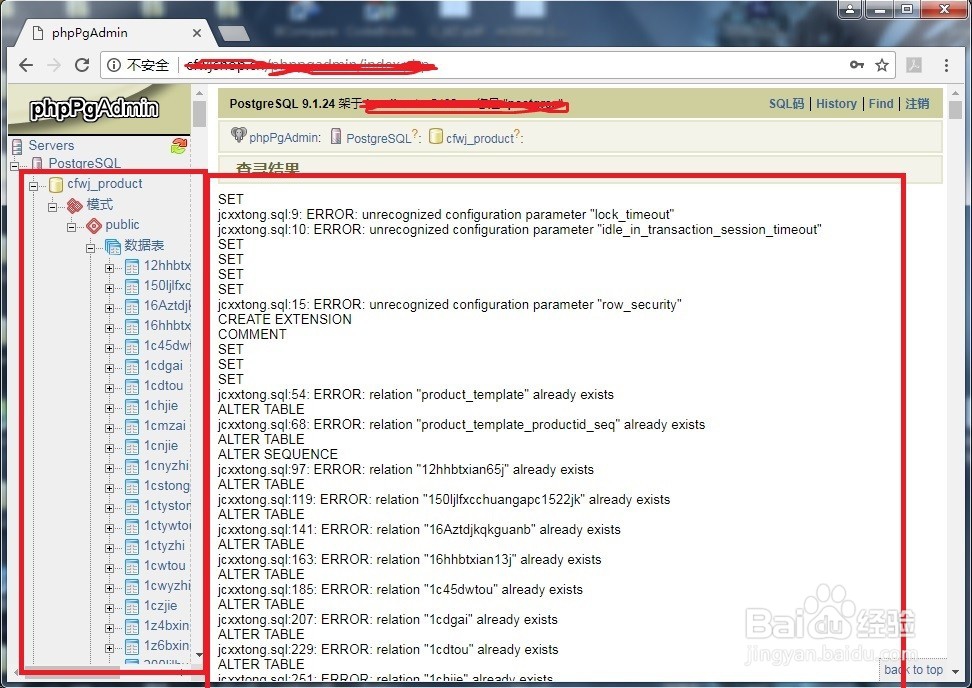Collapse the 模式 node
The width and height of the screenshot is (972, 688).
point(53,207)
